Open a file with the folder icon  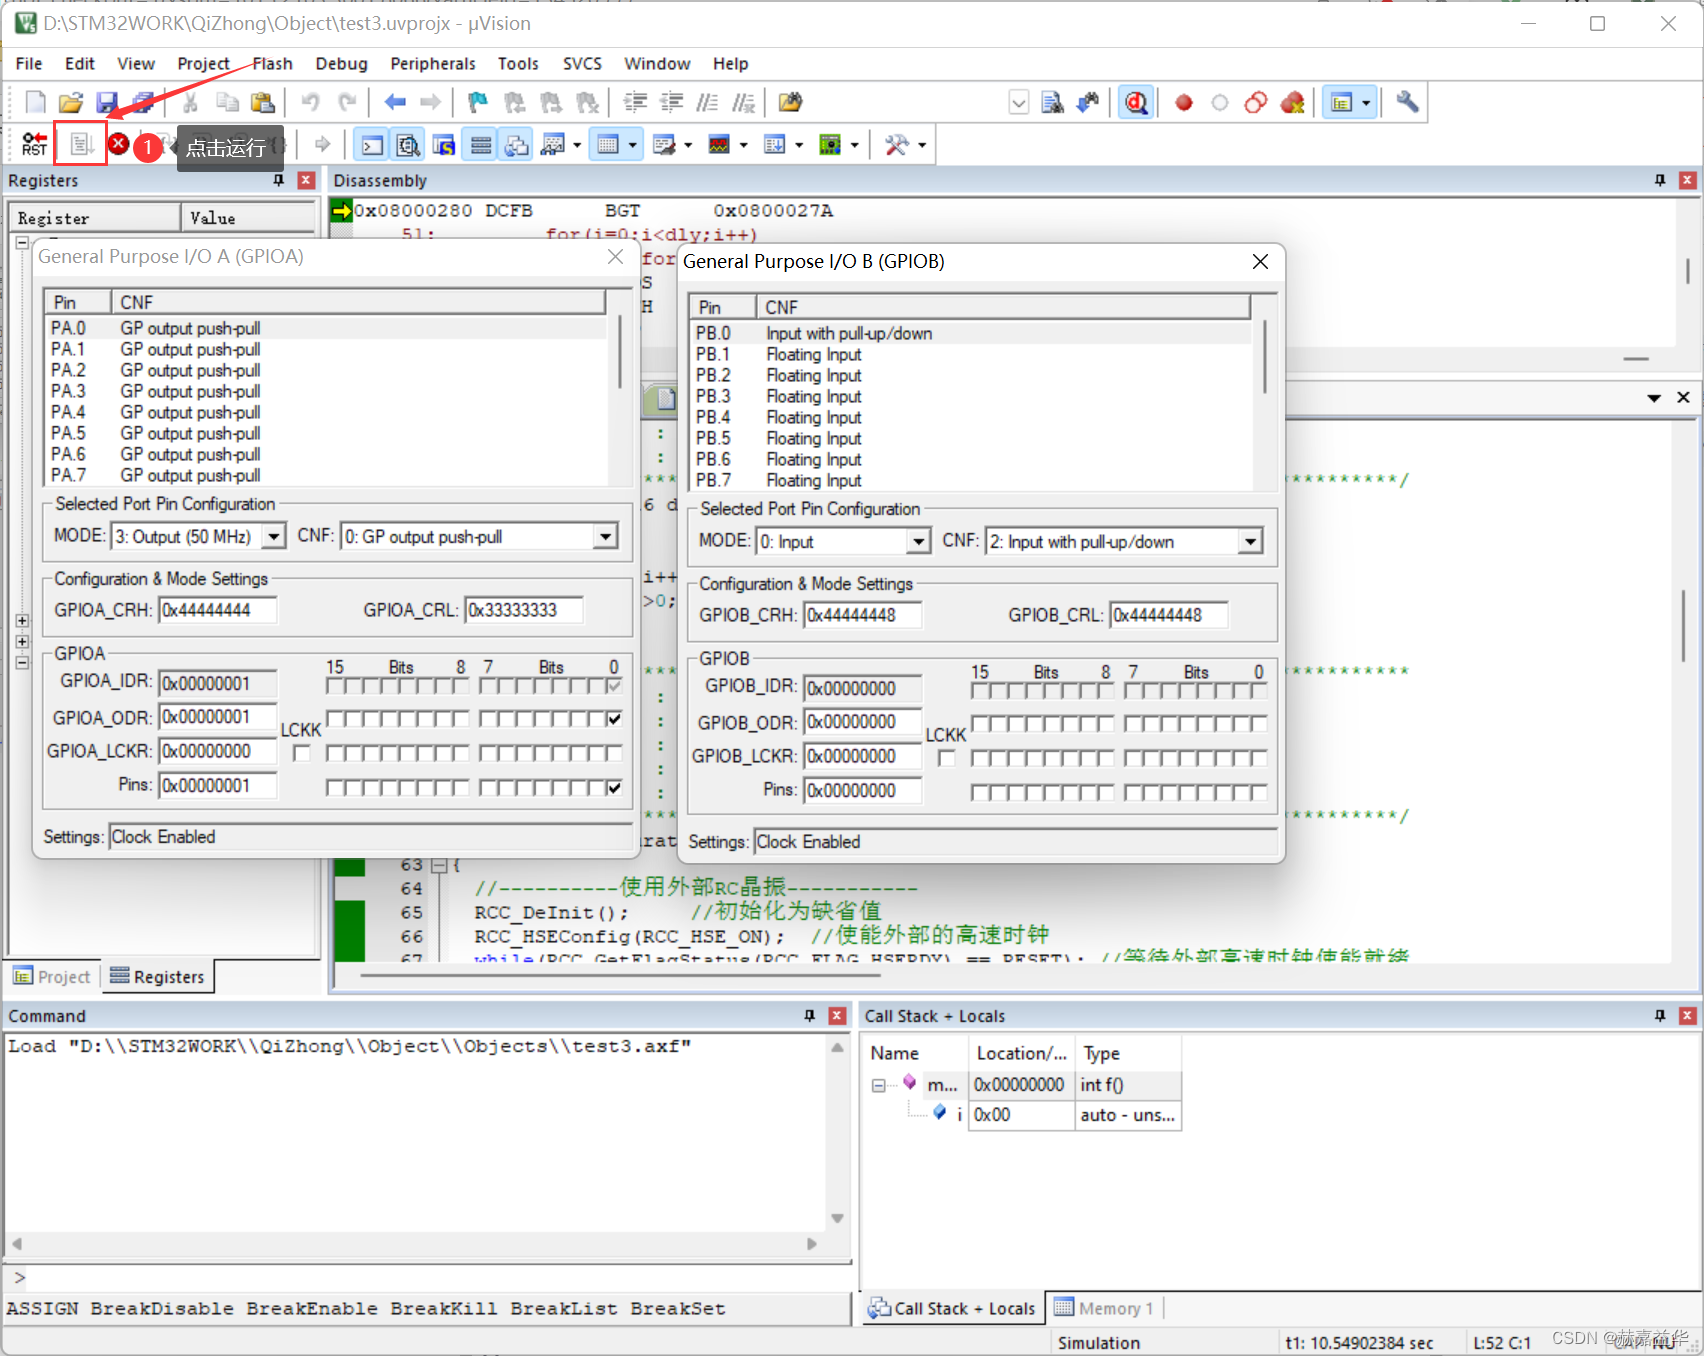point(71,102)
